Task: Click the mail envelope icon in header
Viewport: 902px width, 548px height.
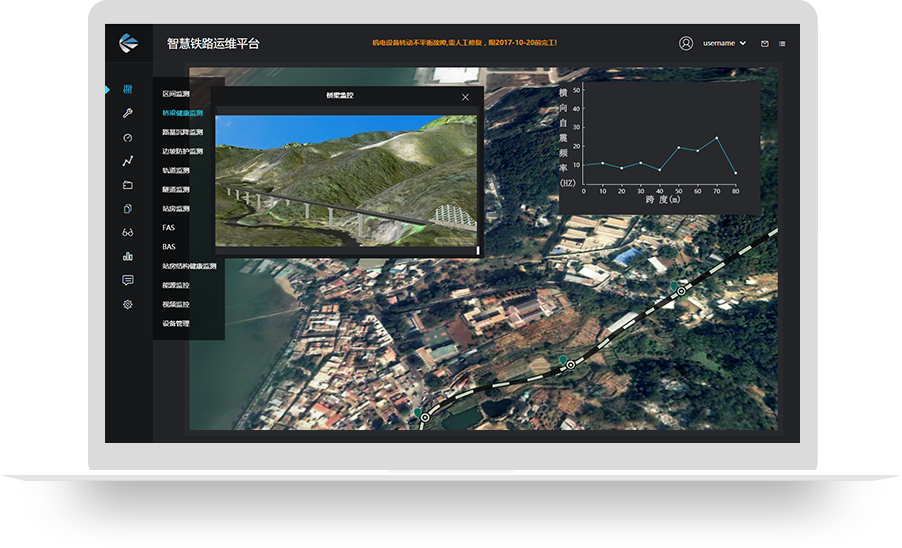Action: point(765,44)
